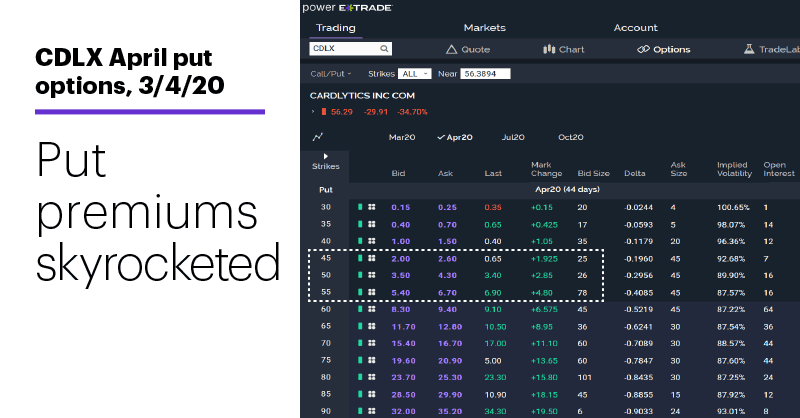Click the grid icon on the 40 strike row
800x418 pixels.
coord(371,241)
